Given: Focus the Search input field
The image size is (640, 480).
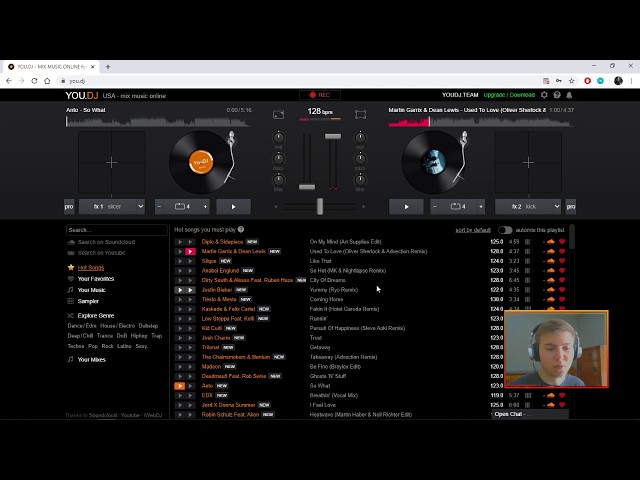Looking at the screenshot, I should point(117,230).
